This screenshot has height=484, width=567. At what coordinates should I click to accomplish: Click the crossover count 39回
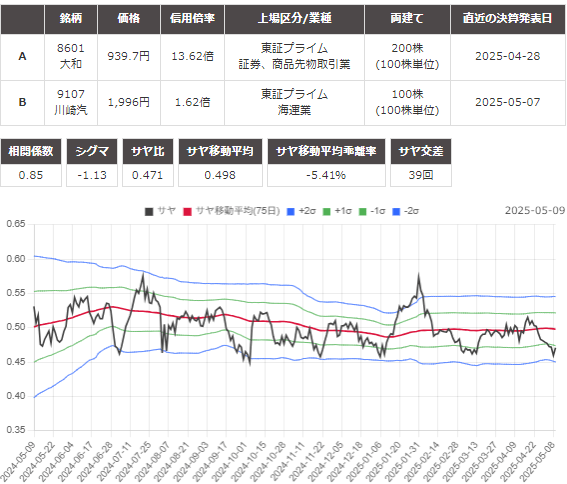[x=421, y=175]
